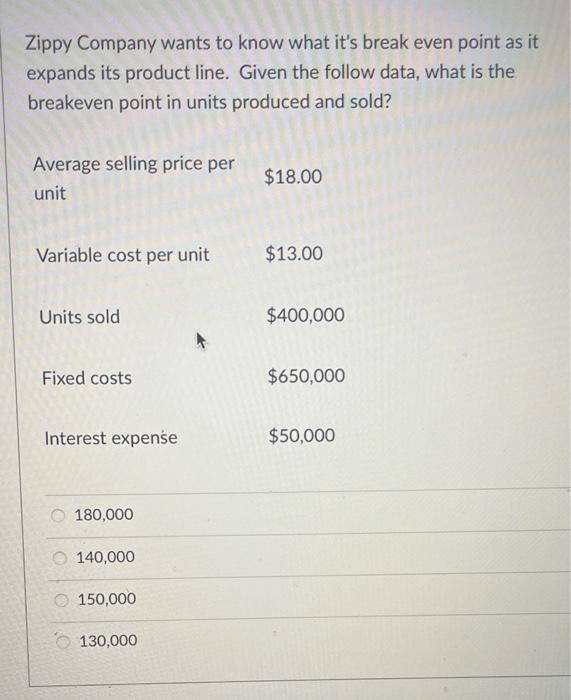
Task: Click the Units sold label
Action: pos(79,317)
